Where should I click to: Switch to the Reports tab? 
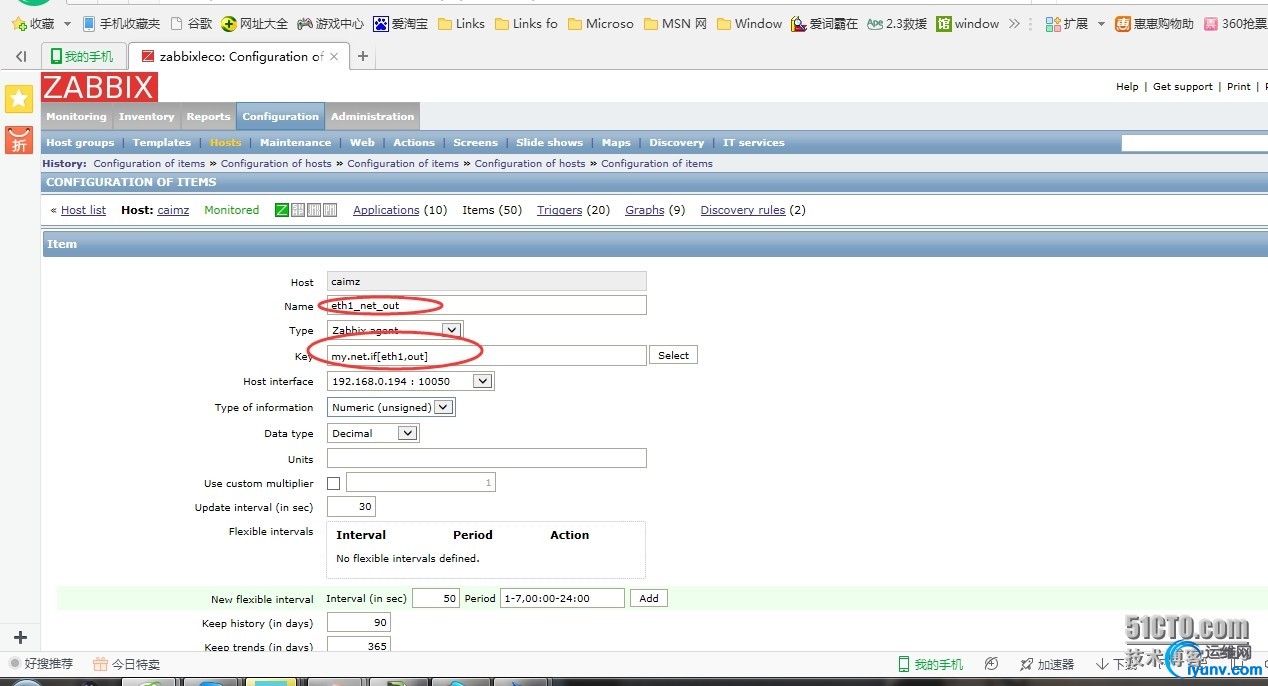(x=208, y=117)
